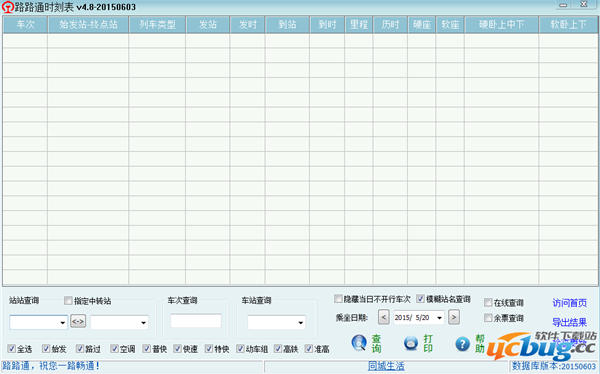
Task: Click the 导出结果 link
Action: (569, 322)
